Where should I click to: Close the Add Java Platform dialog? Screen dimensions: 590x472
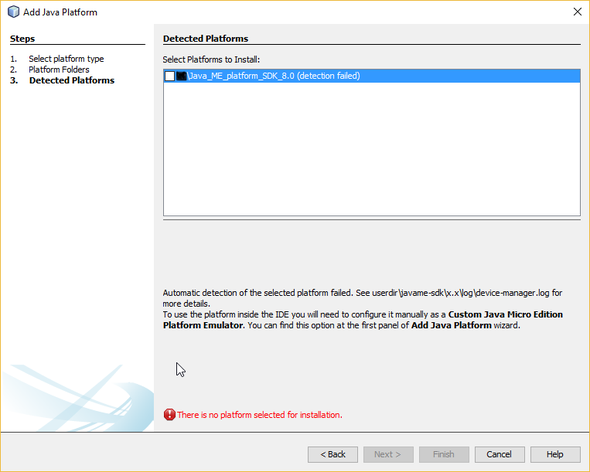[x=578, y=12]
